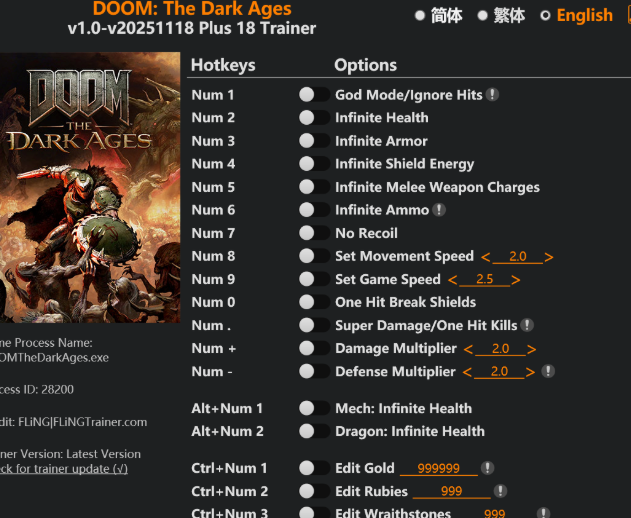The image size is (631, 518).
Task: Click the info icon beside God Mode/Ignore Hits
Action: pyautogui.click(x=492, y=95)
